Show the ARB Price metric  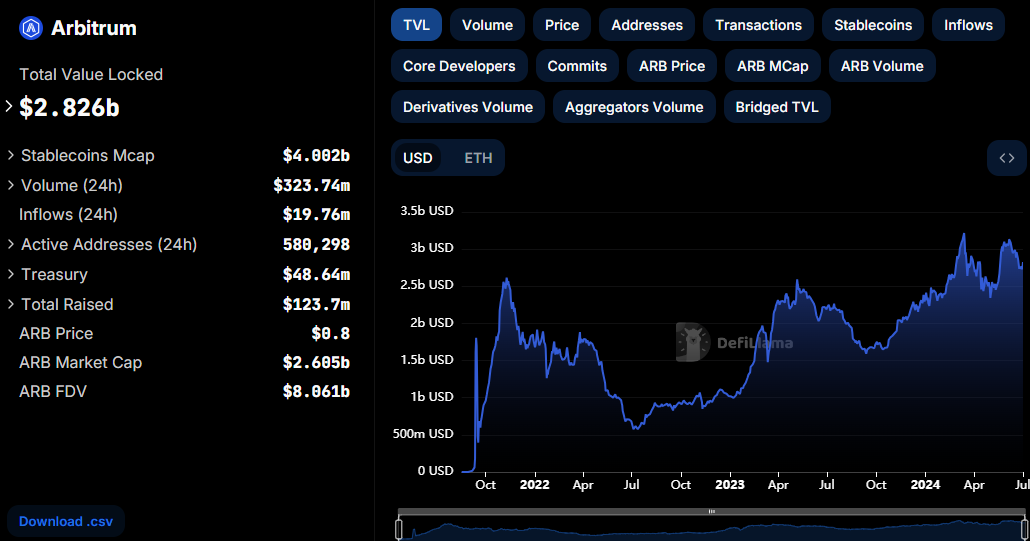[x=672, y=66]
